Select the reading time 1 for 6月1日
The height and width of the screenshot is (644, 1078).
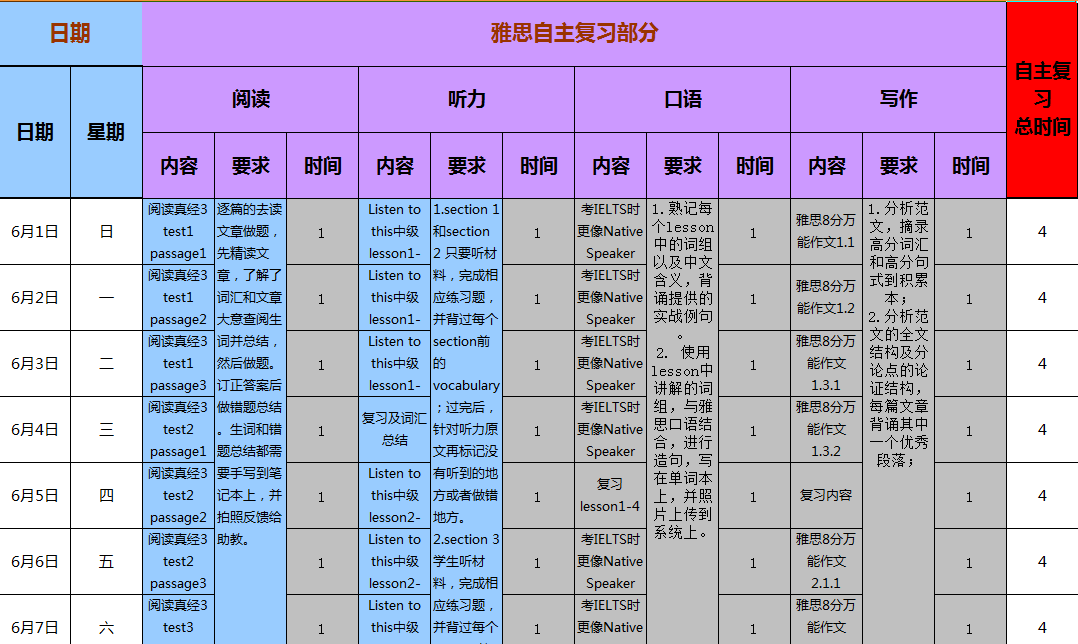(322, 232)
